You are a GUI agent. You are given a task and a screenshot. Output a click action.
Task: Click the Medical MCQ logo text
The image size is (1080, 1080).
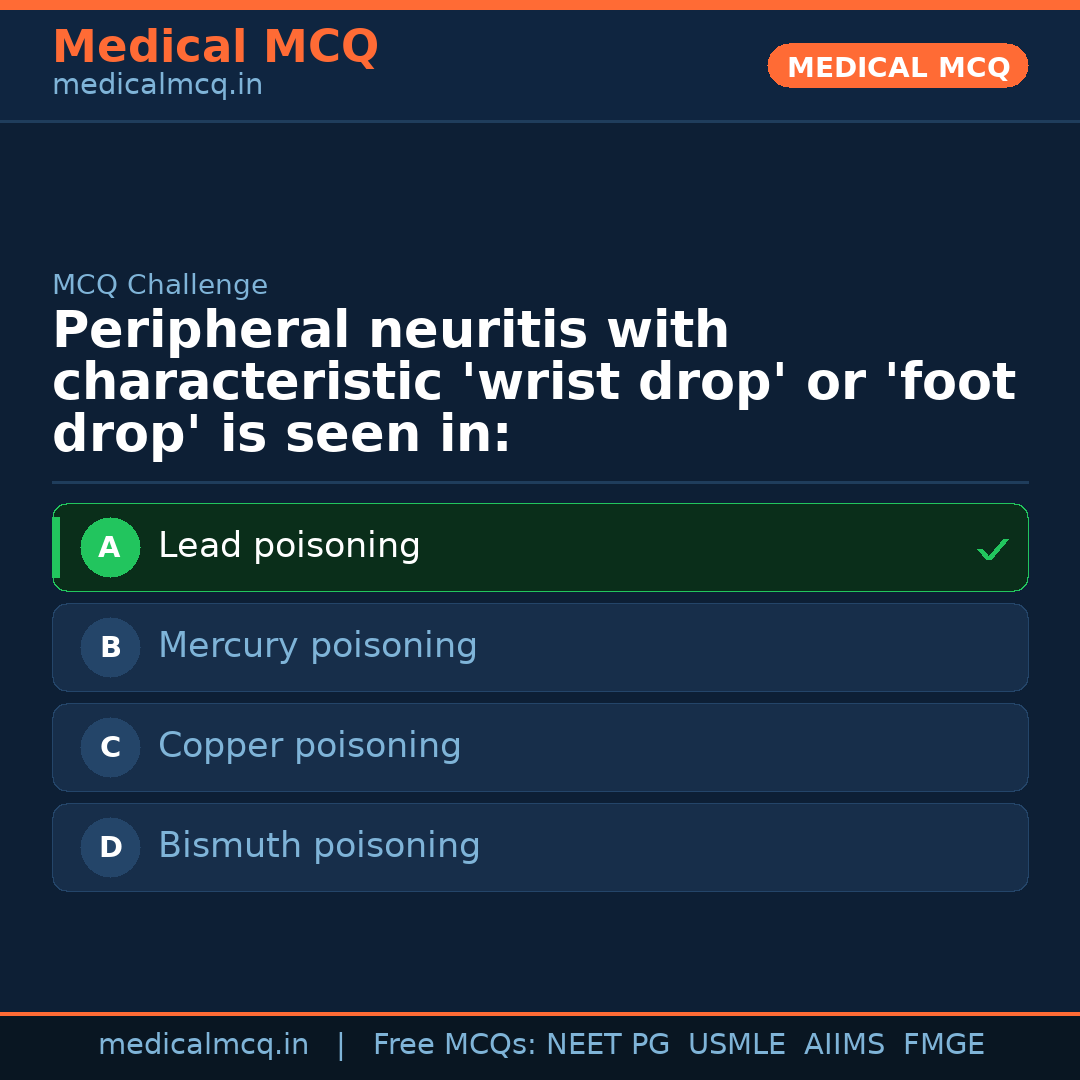pyautogui.click(x=215, y=46)
